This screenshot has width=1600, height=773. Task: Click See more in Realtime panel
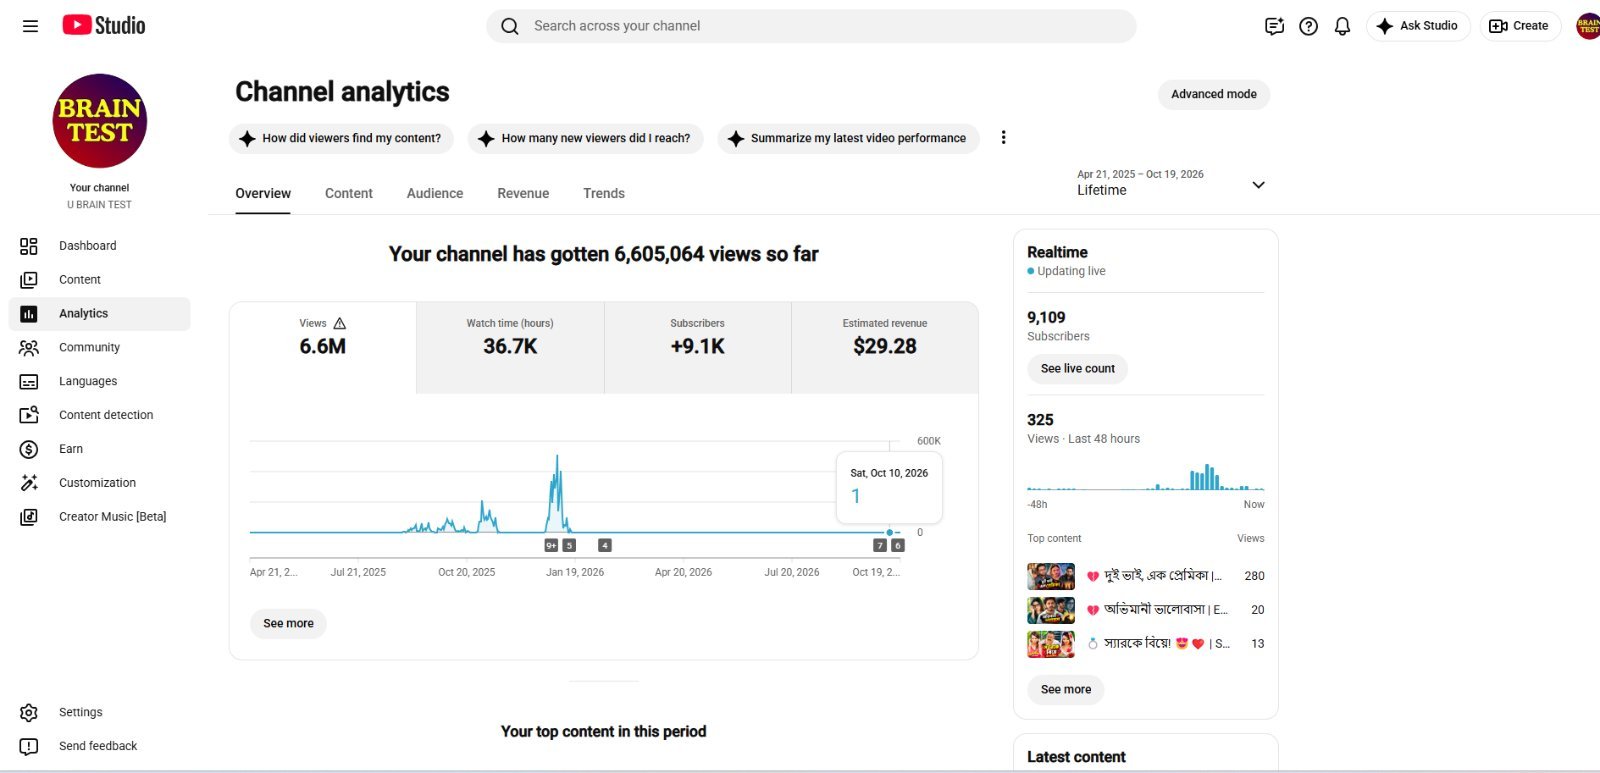pos(1066,690)
